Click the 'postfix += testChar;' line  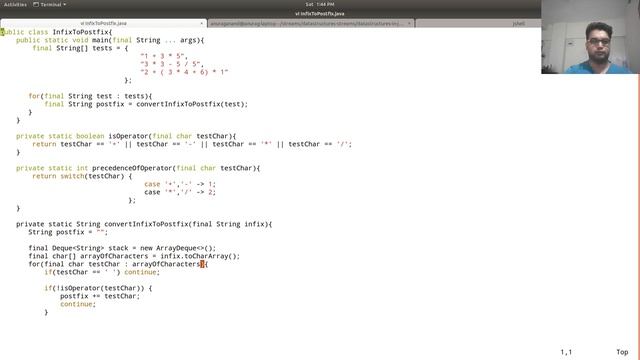click(x=100, y=296)
